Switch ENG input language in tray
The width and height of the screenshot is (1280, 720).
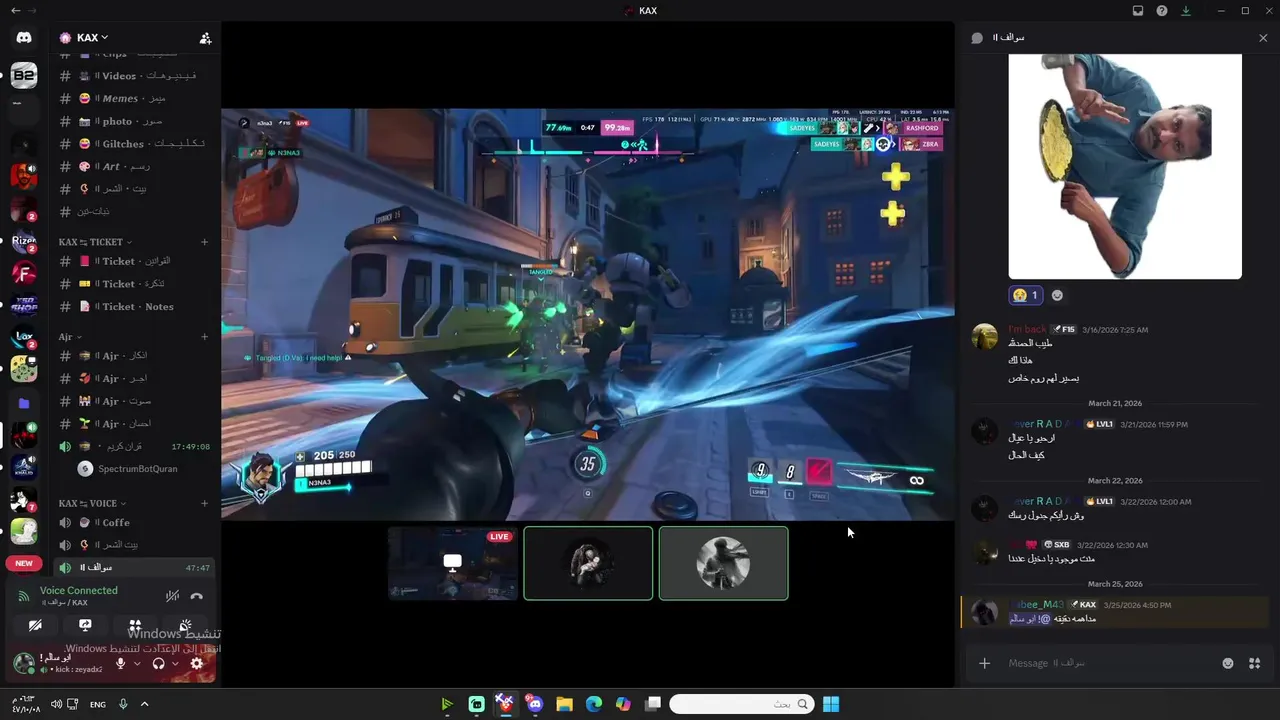point(98,704)
